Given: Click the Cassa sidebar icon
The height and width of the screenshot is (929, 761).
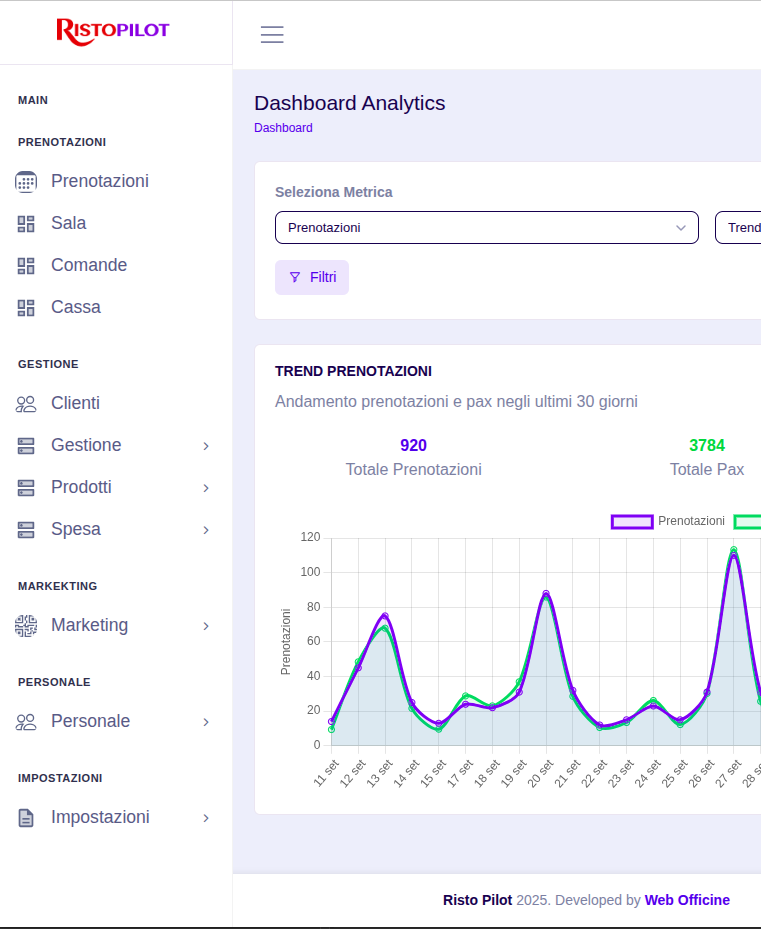Looking at the screenshot, I should 26,307.
